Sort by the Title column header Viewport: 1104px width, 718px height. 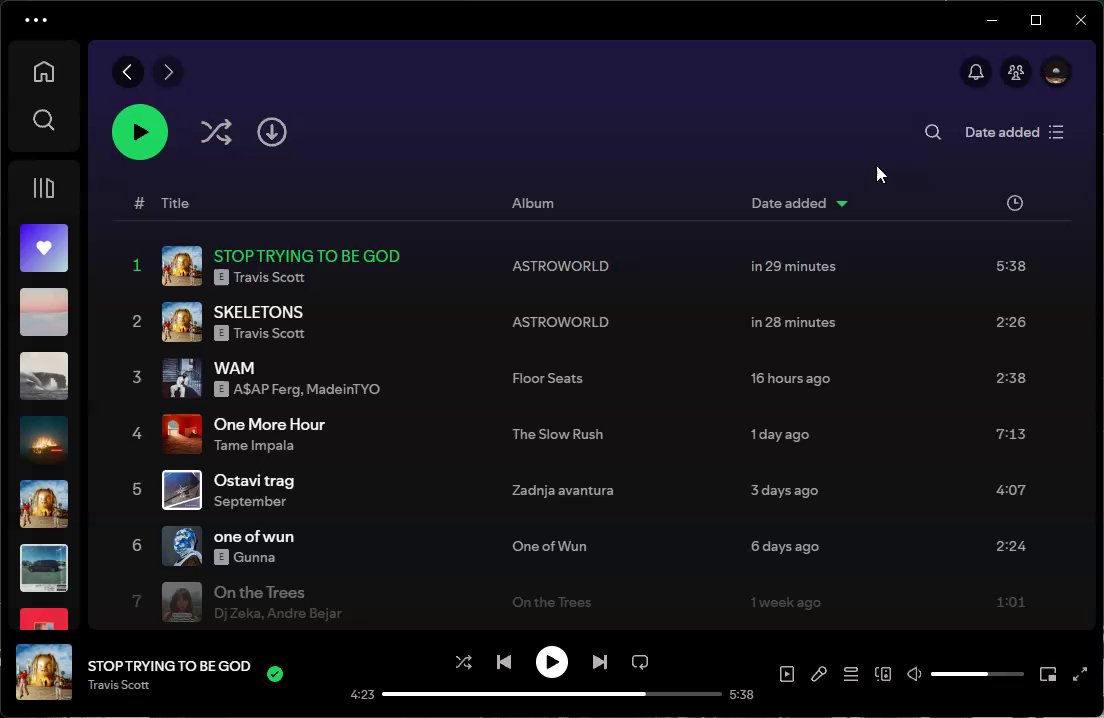pos(175,203)
